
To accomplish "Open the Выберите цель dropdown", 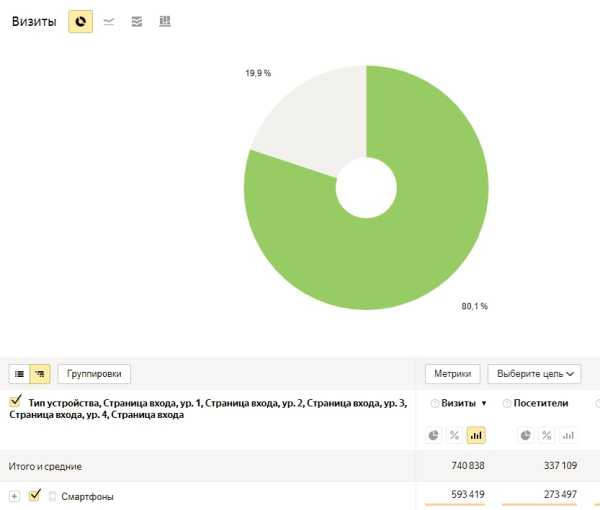I will (534, 374).
